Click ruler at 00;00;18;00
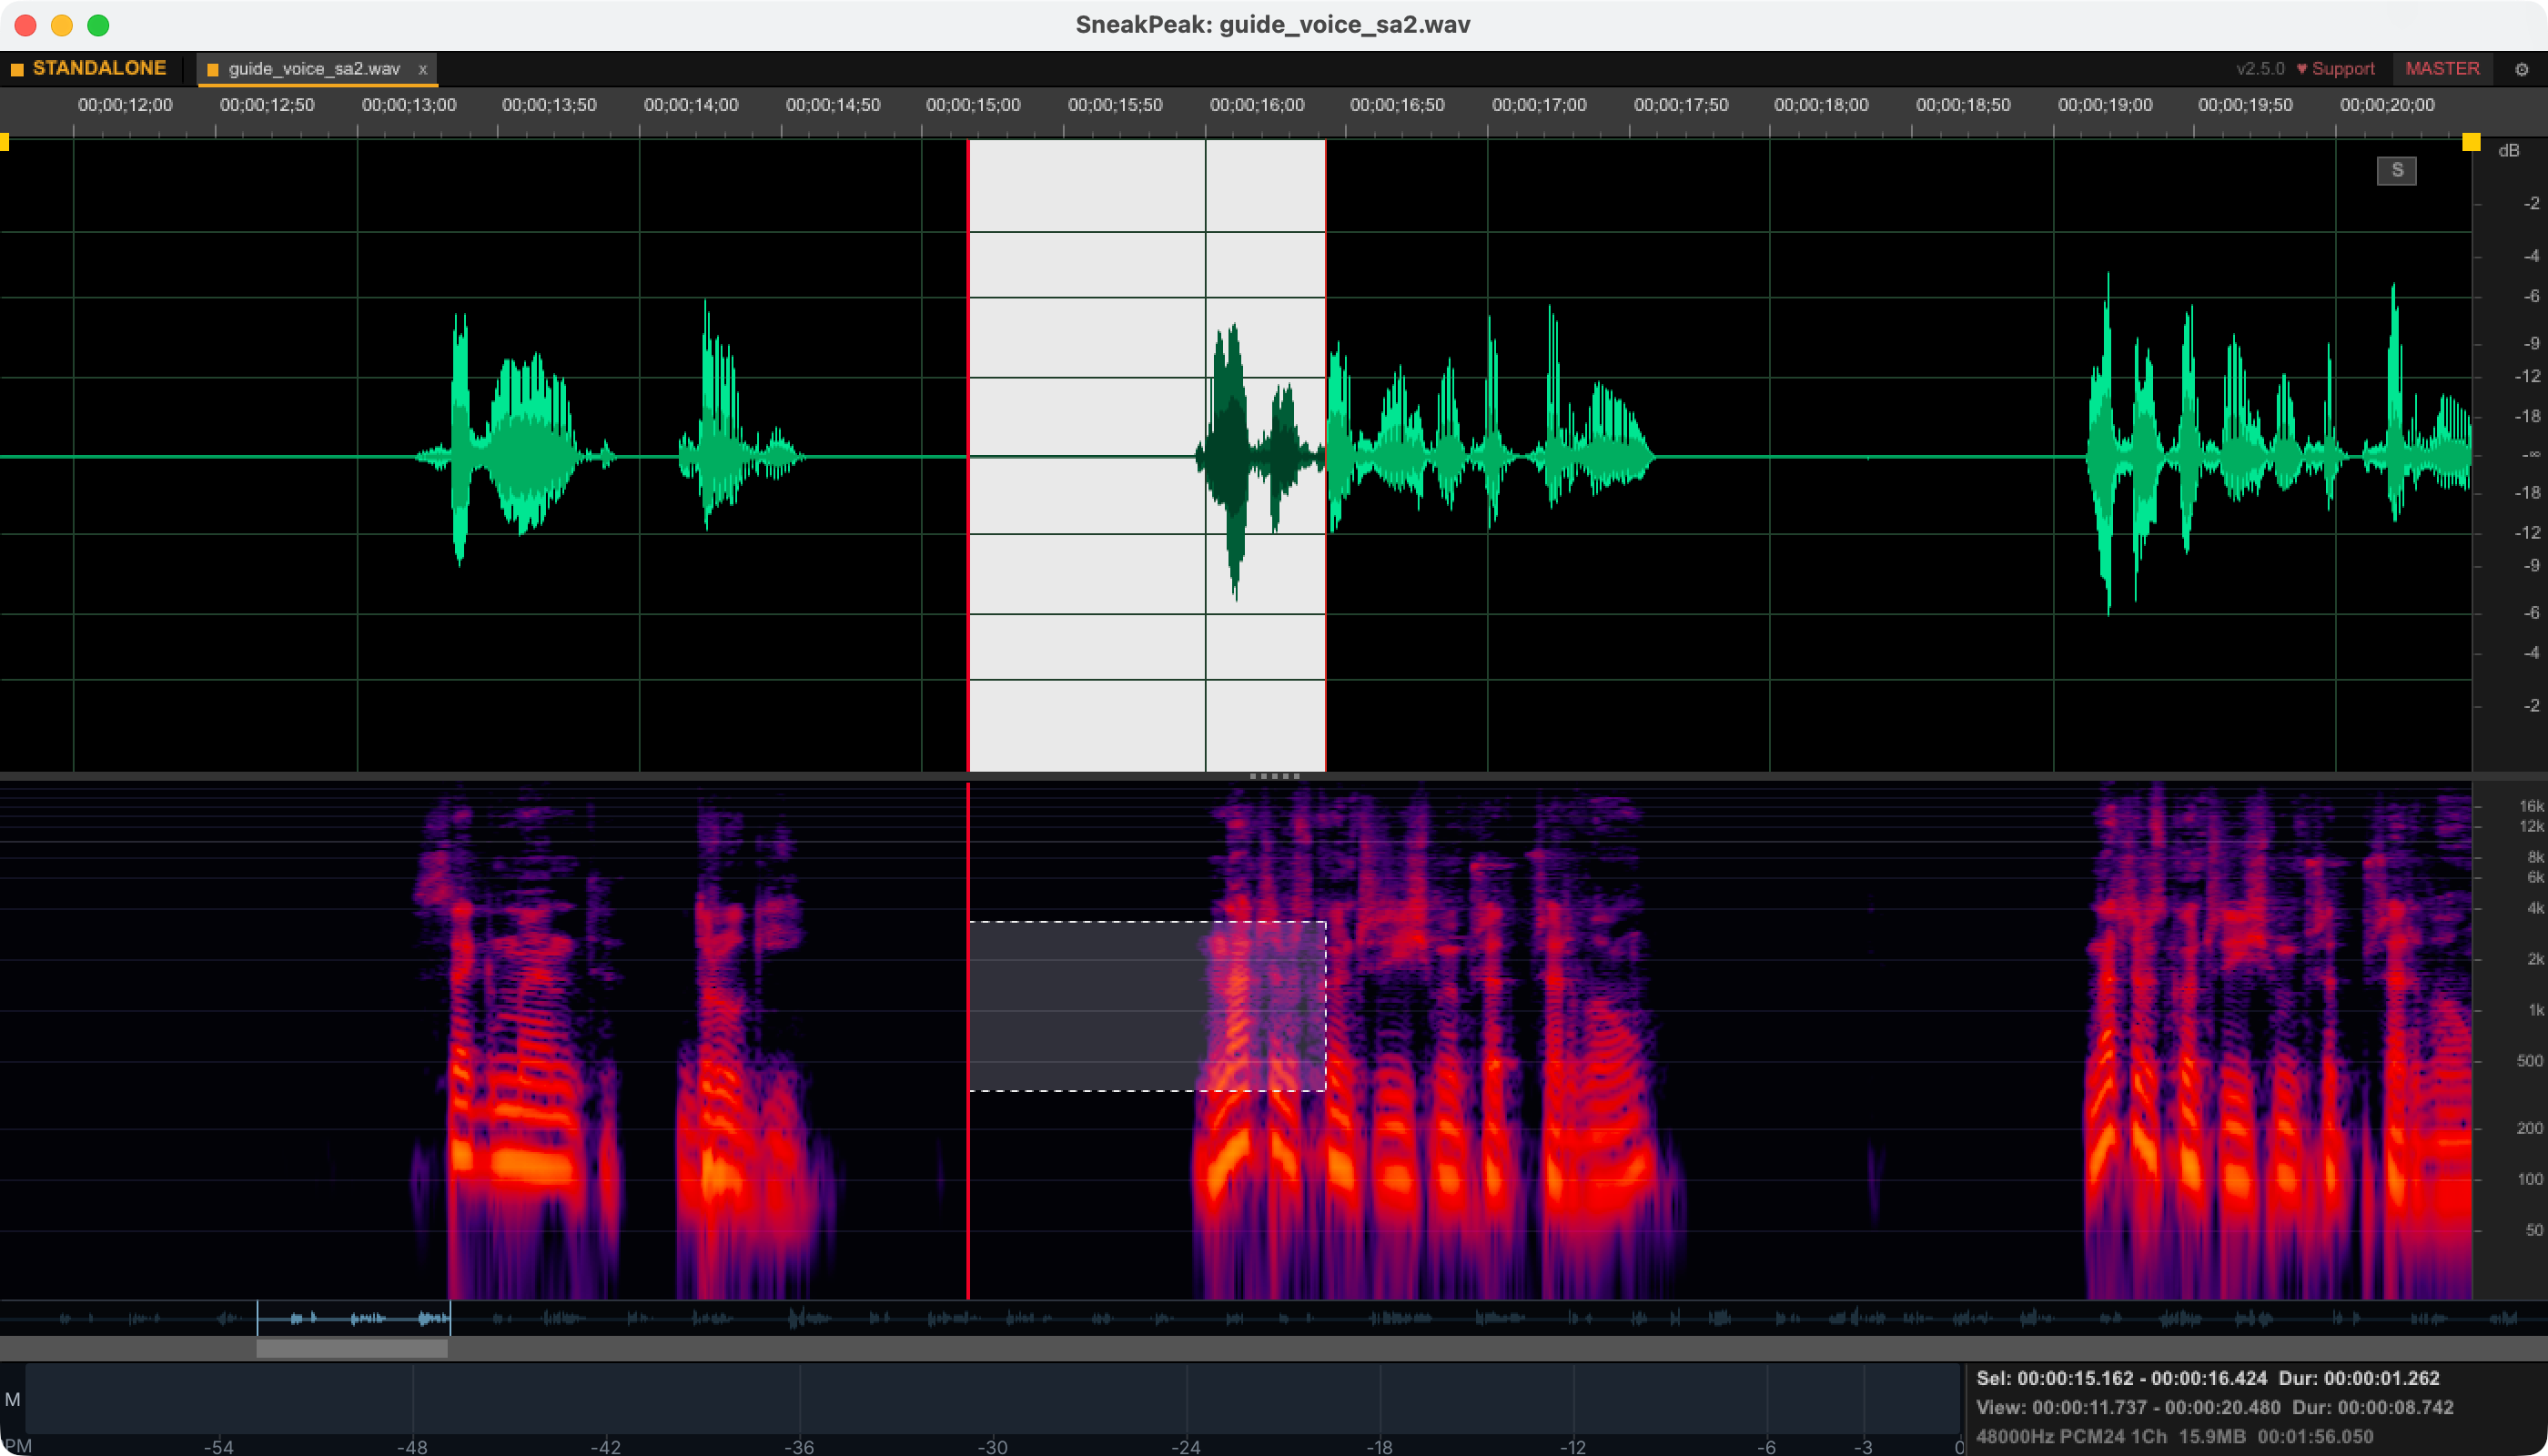 click(x=1821, y=105)
